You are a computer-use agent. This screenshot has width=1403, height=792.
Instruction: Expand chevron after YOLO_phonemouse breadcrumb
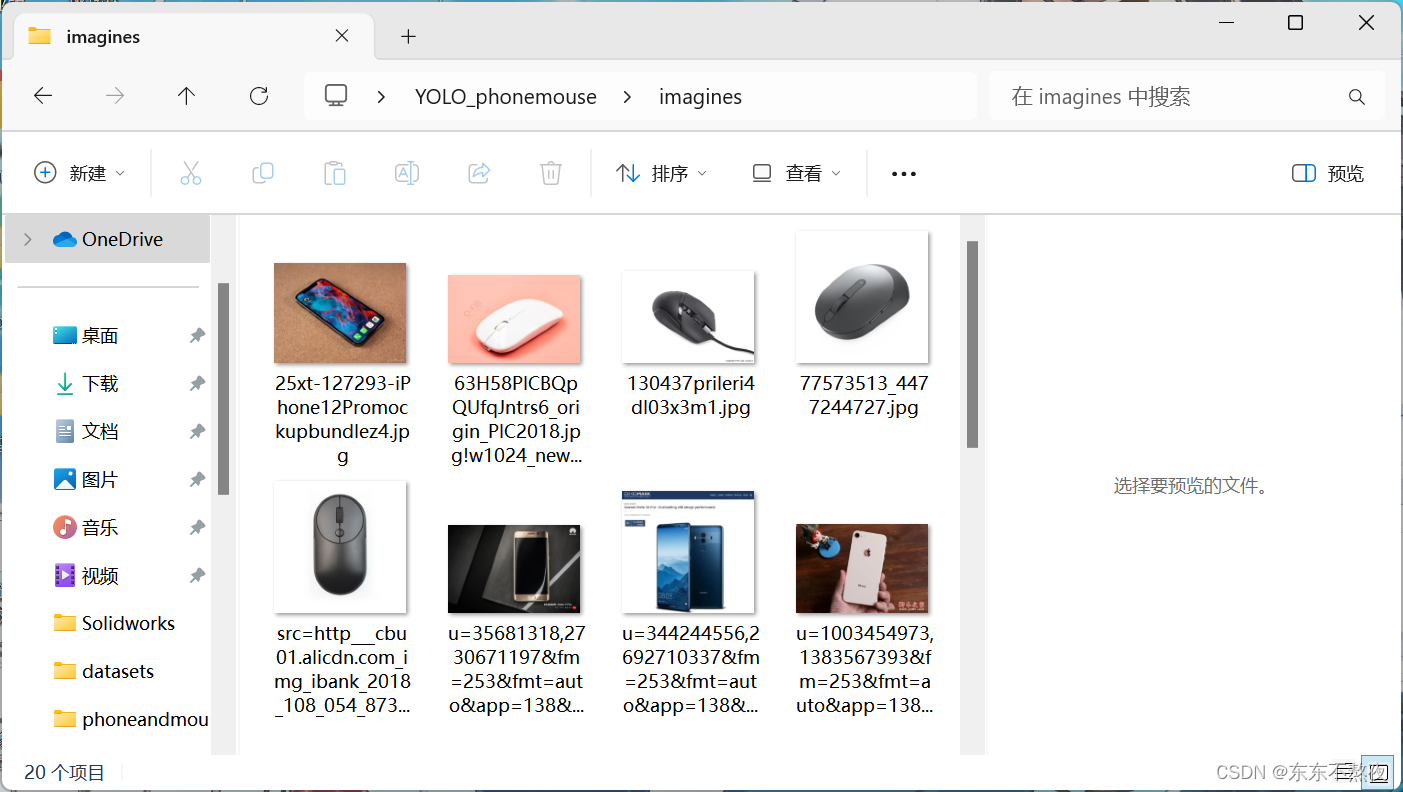627,97
